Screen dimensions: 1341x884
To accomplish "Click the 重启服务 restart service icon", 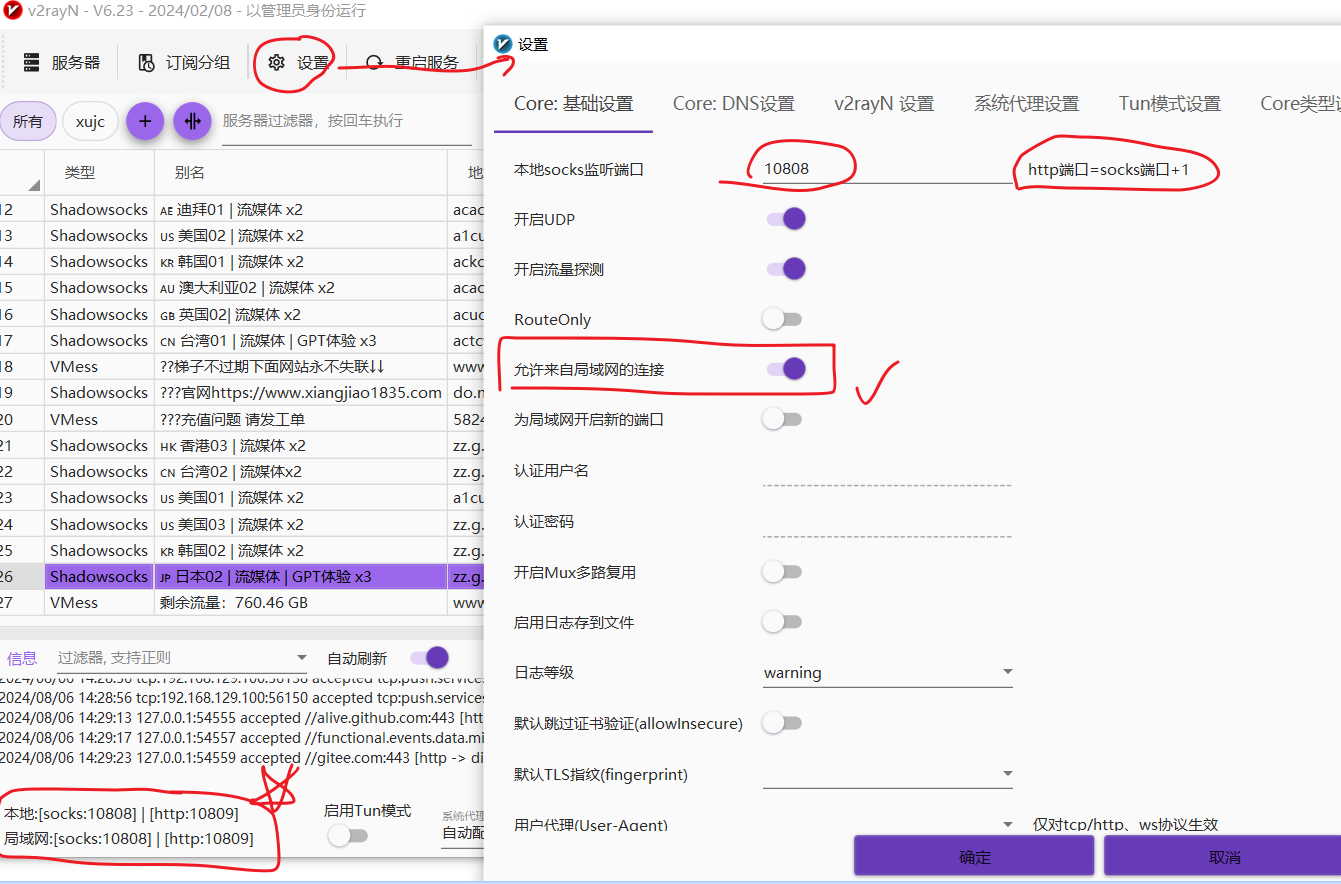I will pyautogui.click(x=375, y=62).
